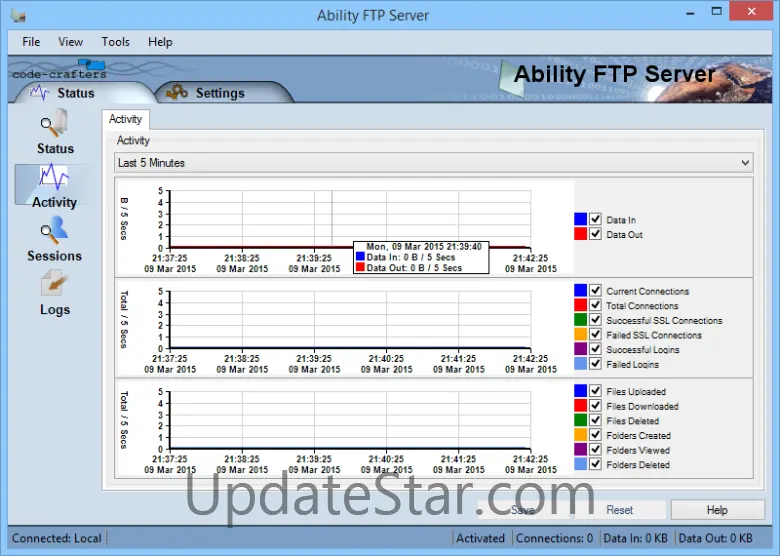Open the Help menu
The height and width of the screenshot is (556, 780).
160,42
